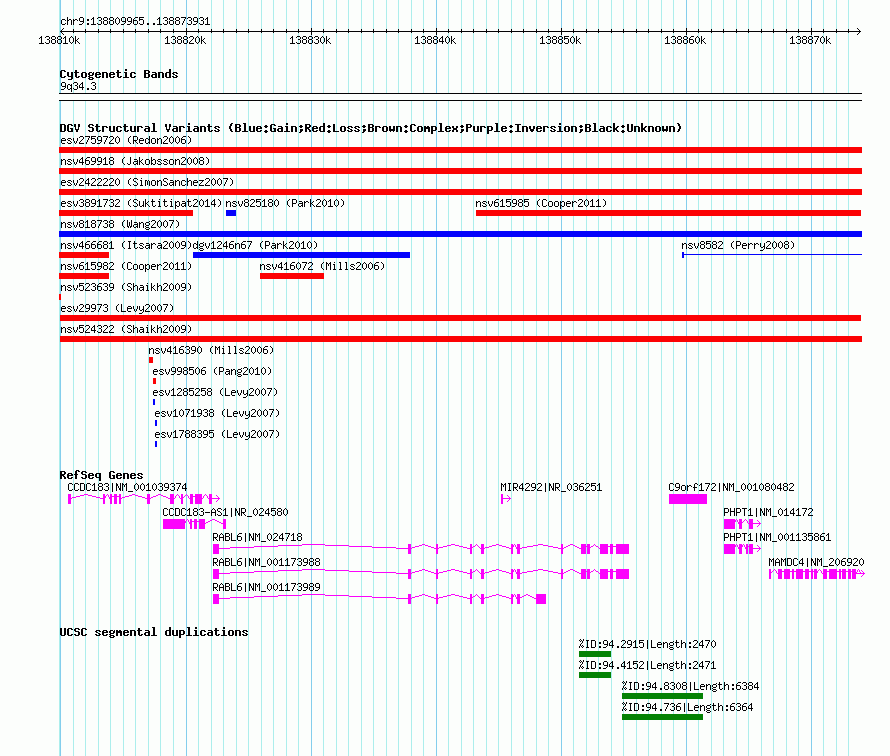Select the 138820k ruler tick label
Viewport: 890px width, 756px height.
(185, 40)
